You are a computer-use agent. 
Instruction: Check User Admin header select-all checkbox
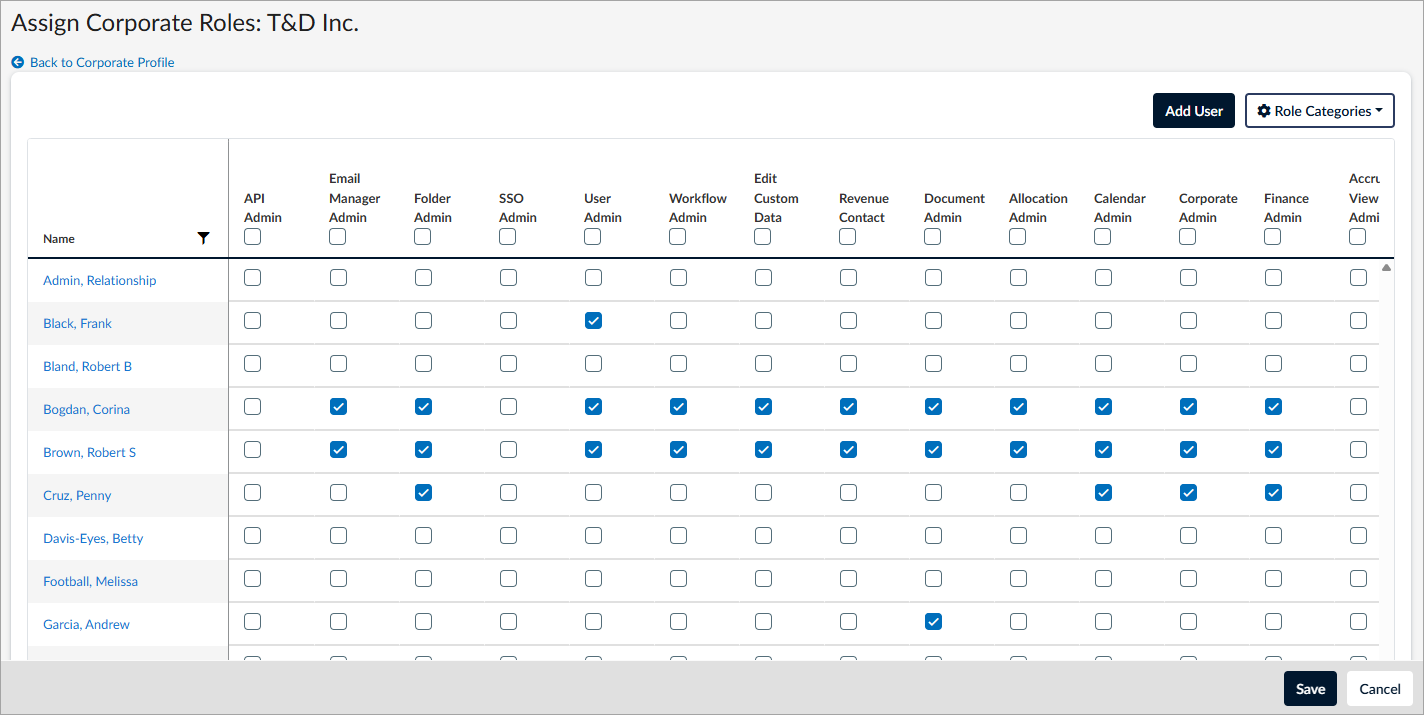click(x=593, y=237)
